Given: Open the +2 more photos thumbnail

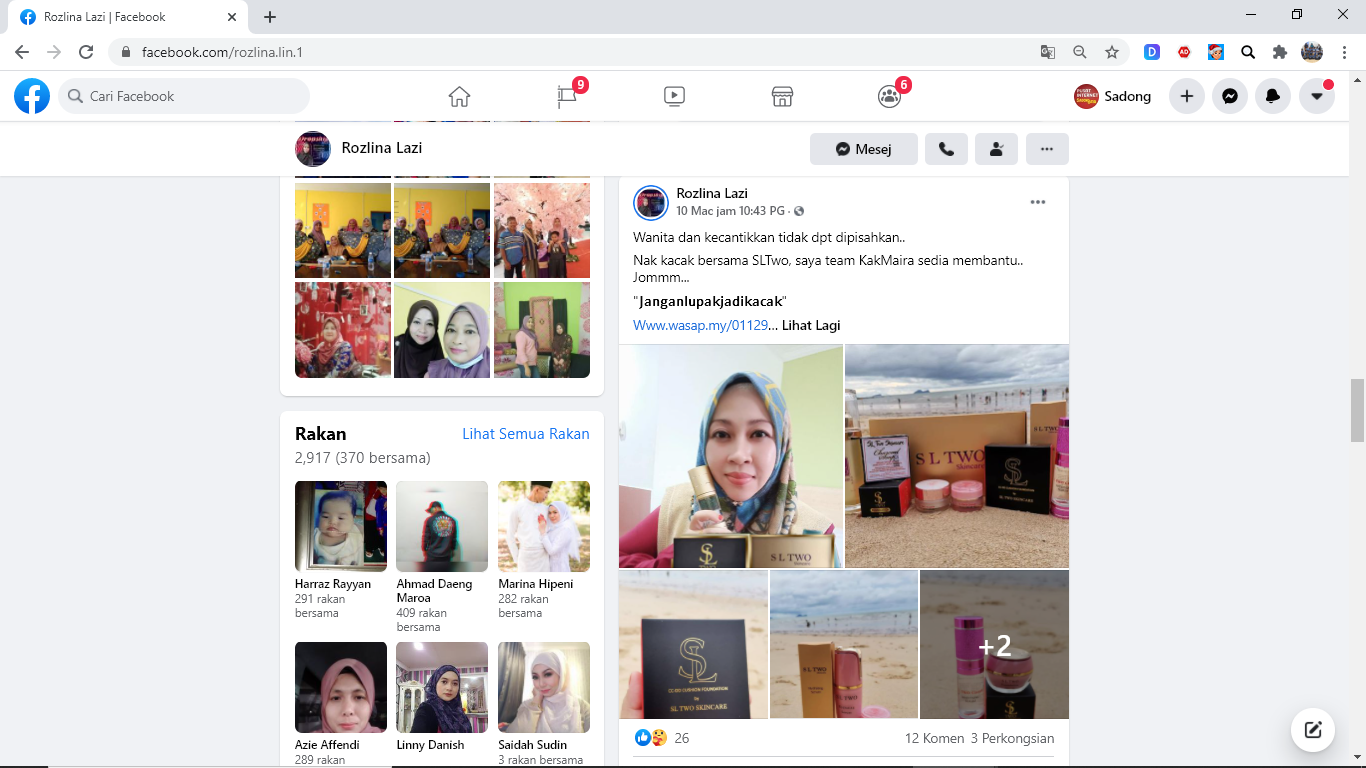Looking at the screenshot, I should pyautogui.click(x=994, y=645).
